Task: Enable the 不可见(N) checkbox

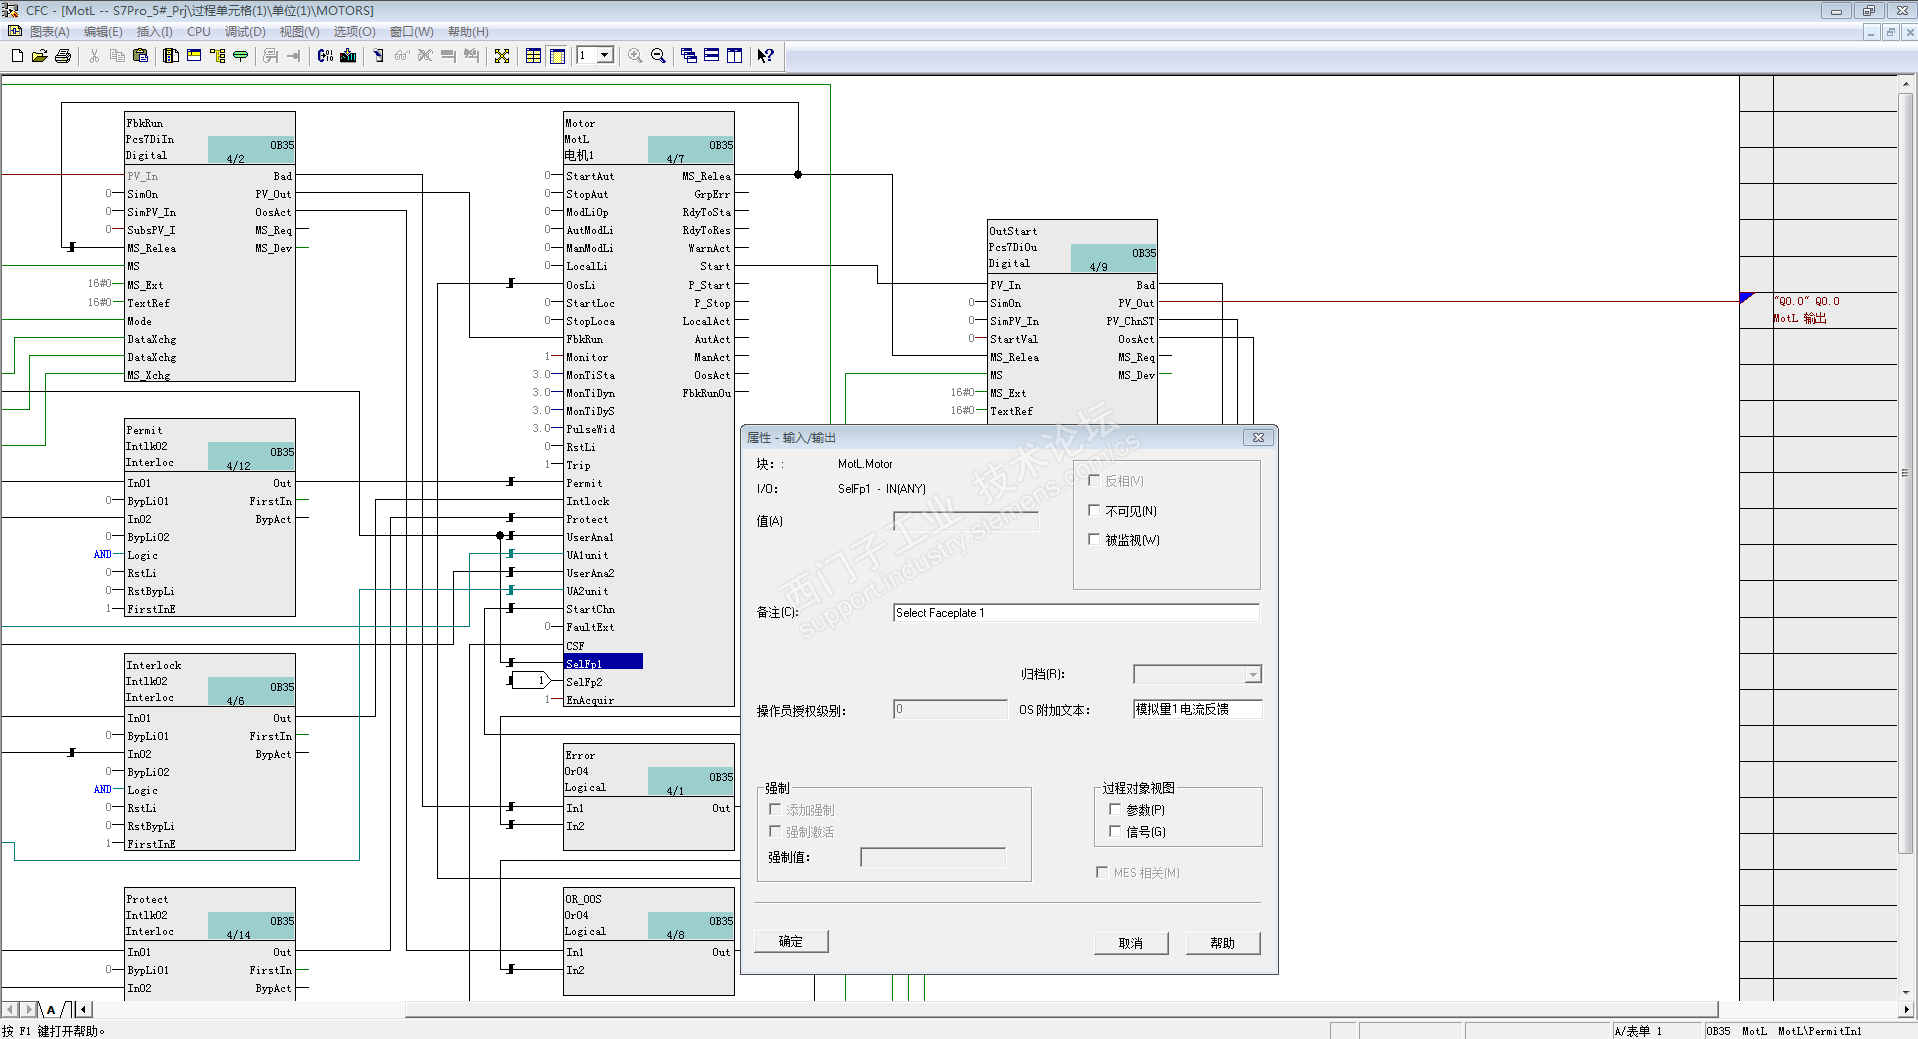Action: click(1094, 511)
